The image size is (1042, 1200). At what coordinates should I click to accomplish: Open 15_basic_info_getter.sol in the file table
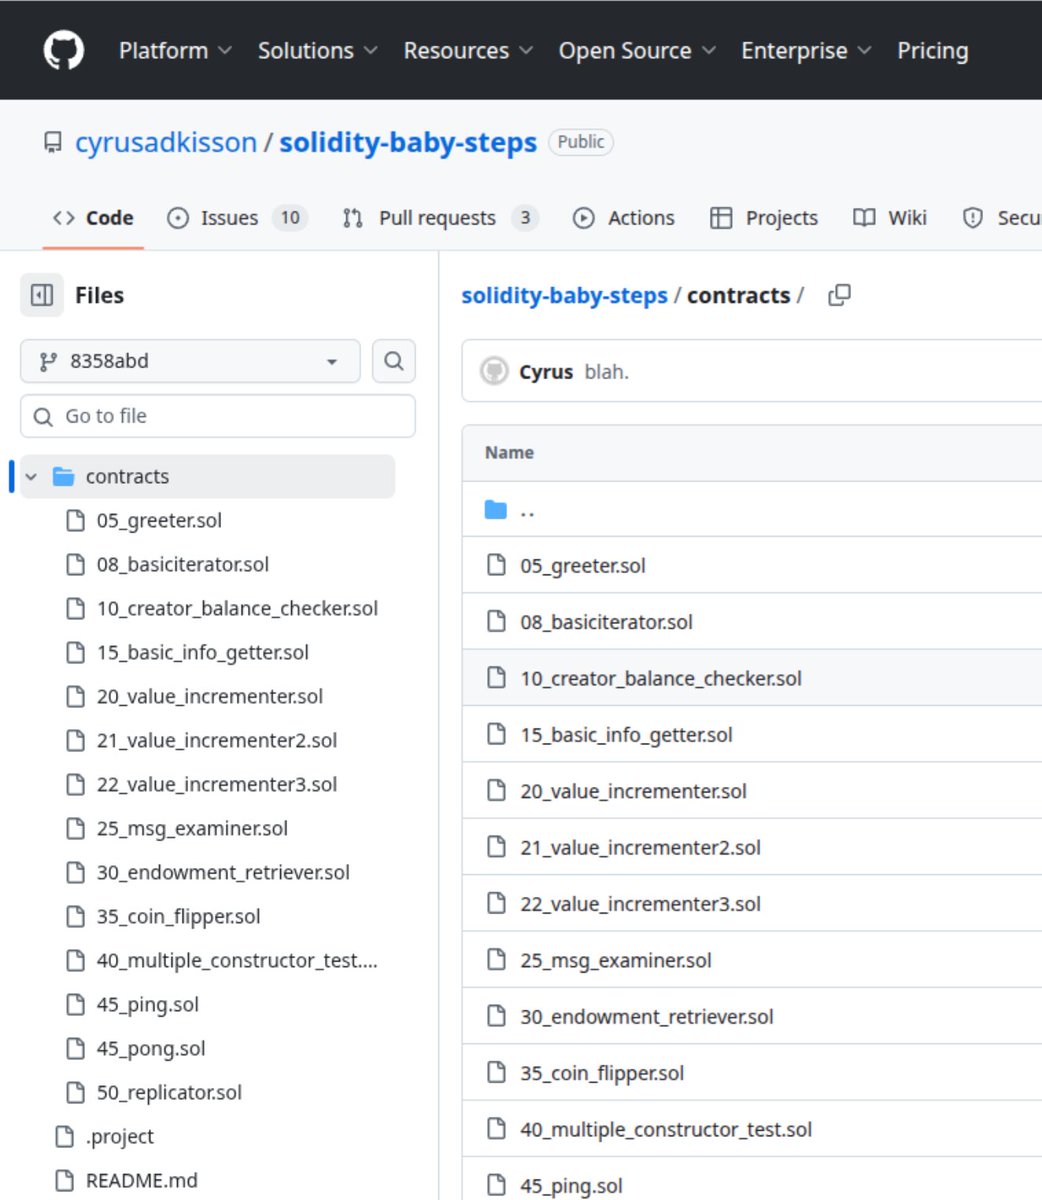tap(626, 735)
